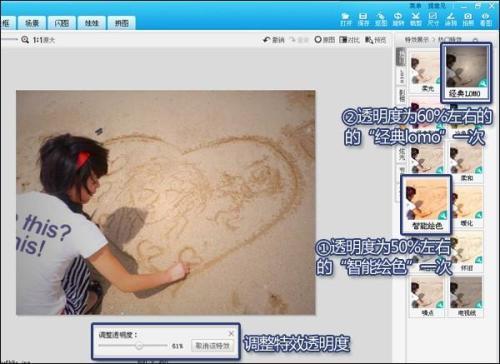Toggle the Original image (原图) view
Image resolution: width=500 pixels, height=364 pixels.
coord(325,40)
